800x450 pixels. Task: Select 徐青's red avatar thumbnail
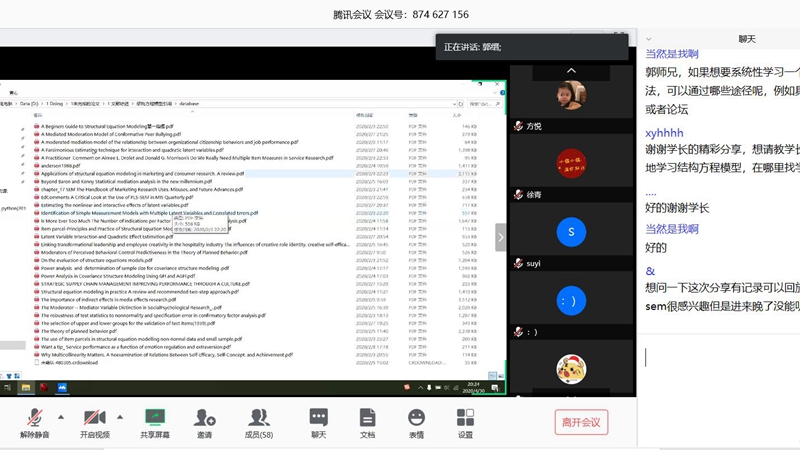pyautogui.click(x=571, y=163)
